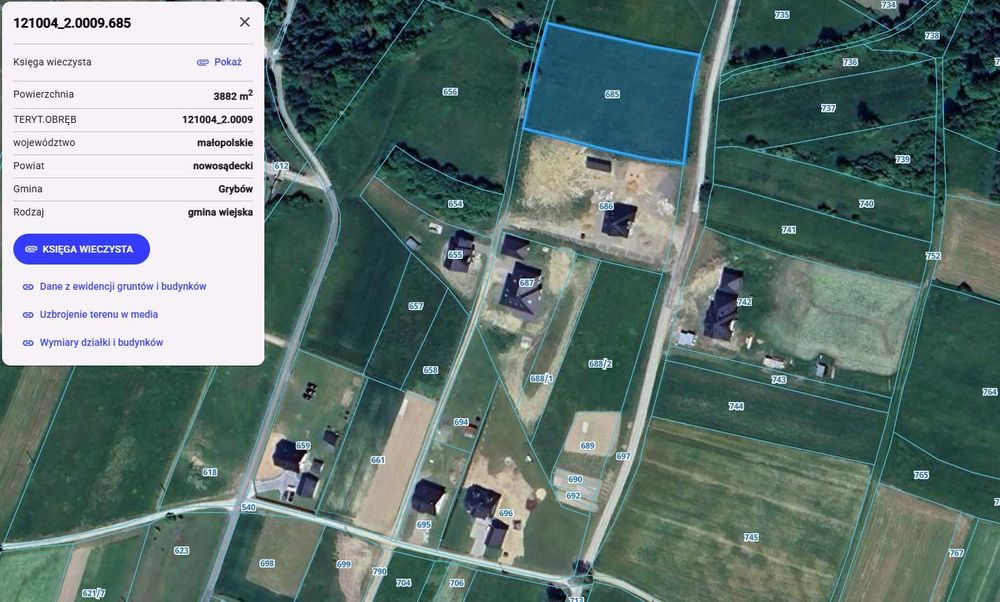Screen dimensions: 1000x602
Task: Select parcel 692 on the map
Action: coord(573,496)
